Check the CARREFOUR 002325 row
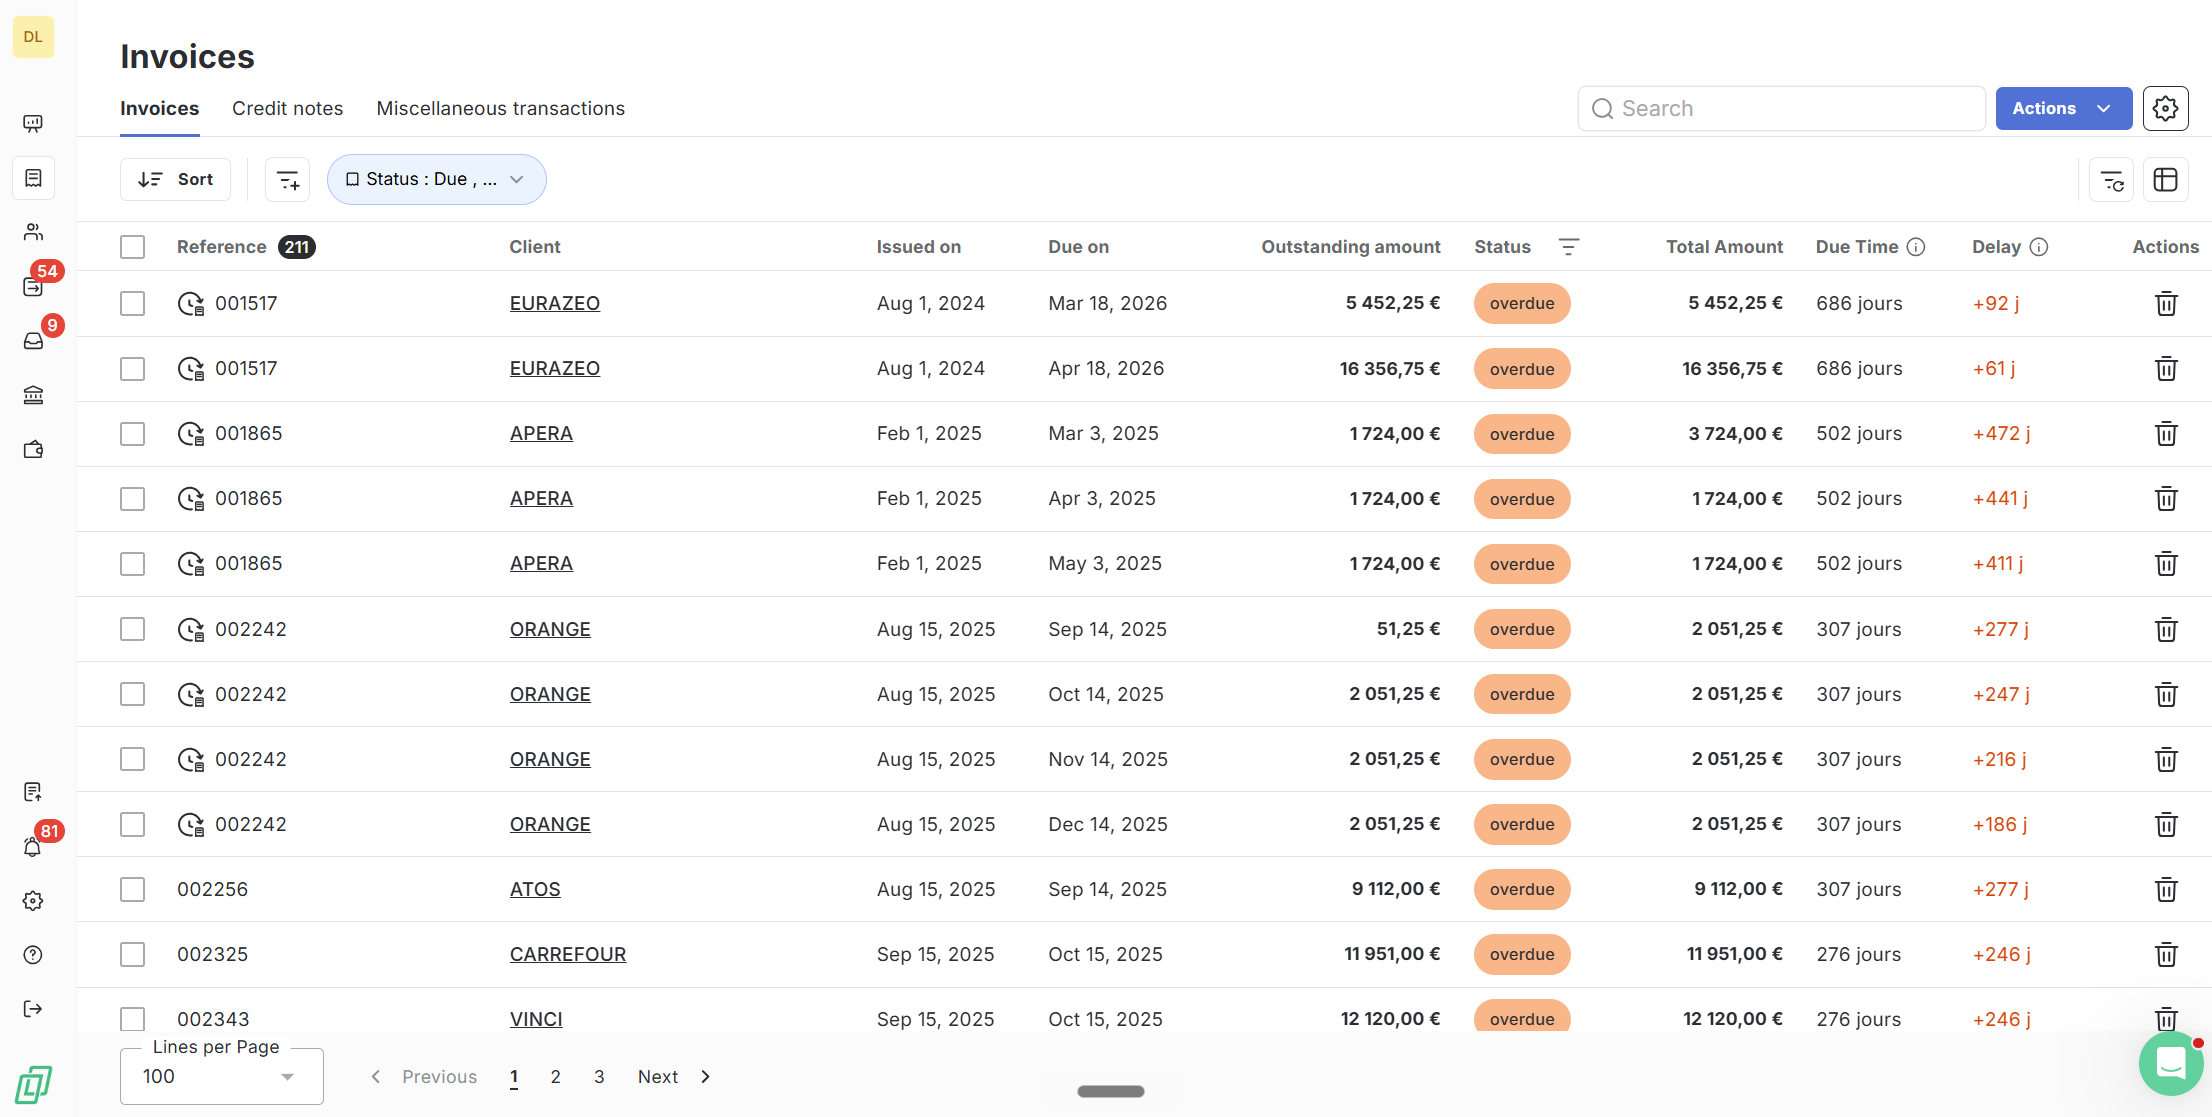Image resolution: width=2212 pixels, height=1117 pixels. (133, 954)
